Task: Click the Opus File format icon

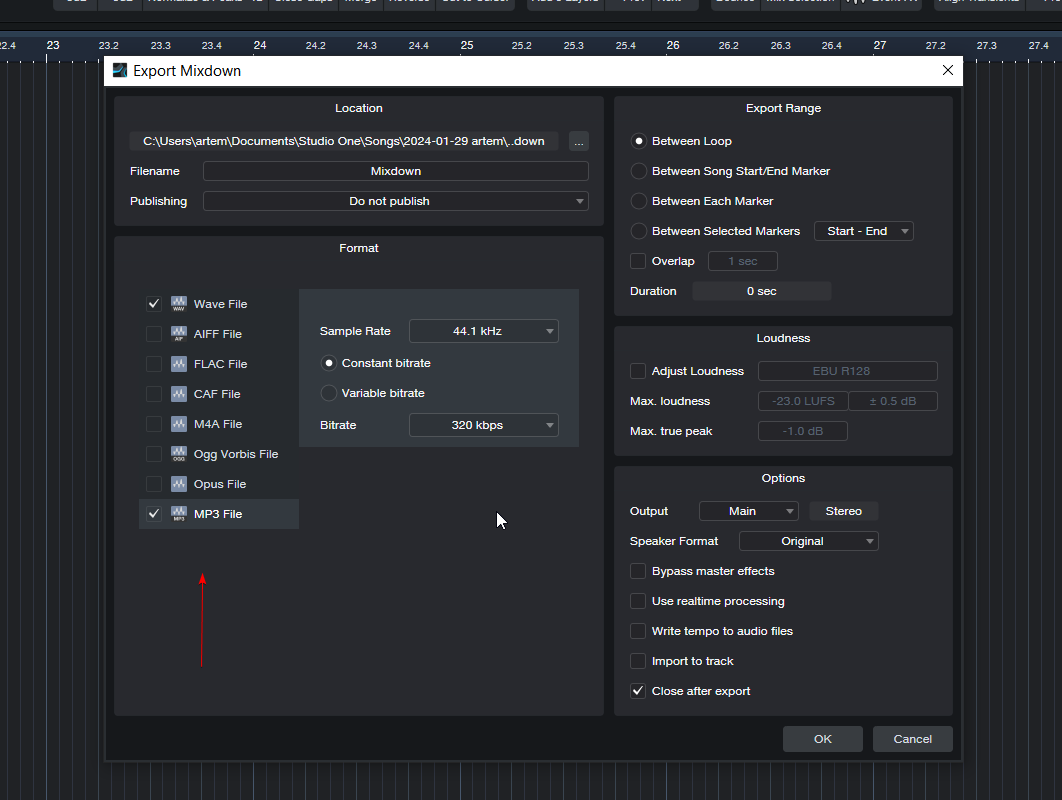Action: 179,484
